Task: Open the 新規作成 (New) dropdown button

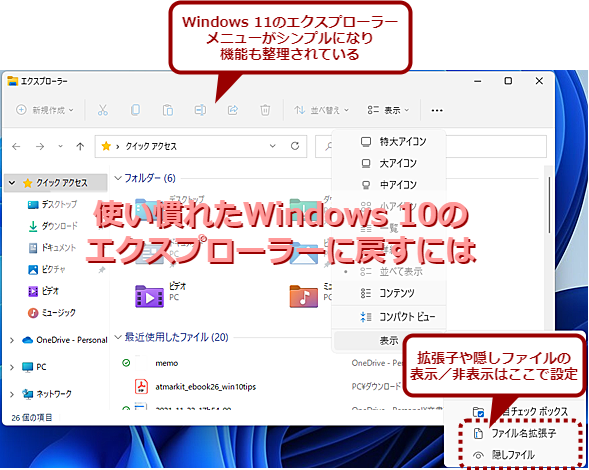Action: pos(45,110)
